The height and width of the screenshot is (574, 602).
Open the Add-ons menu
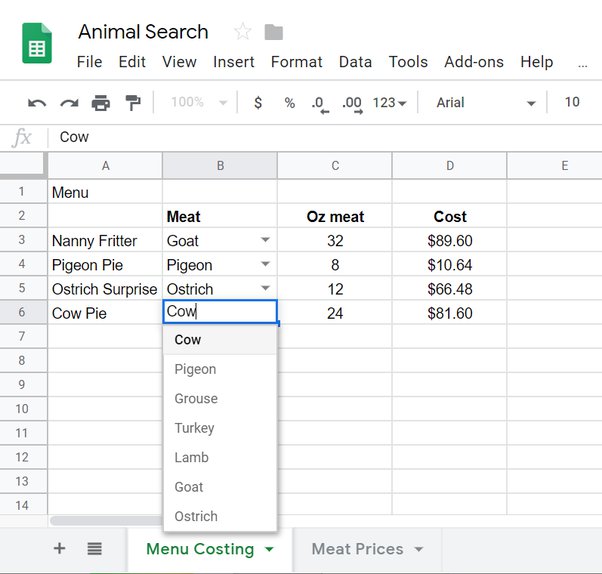coord(474,62)
